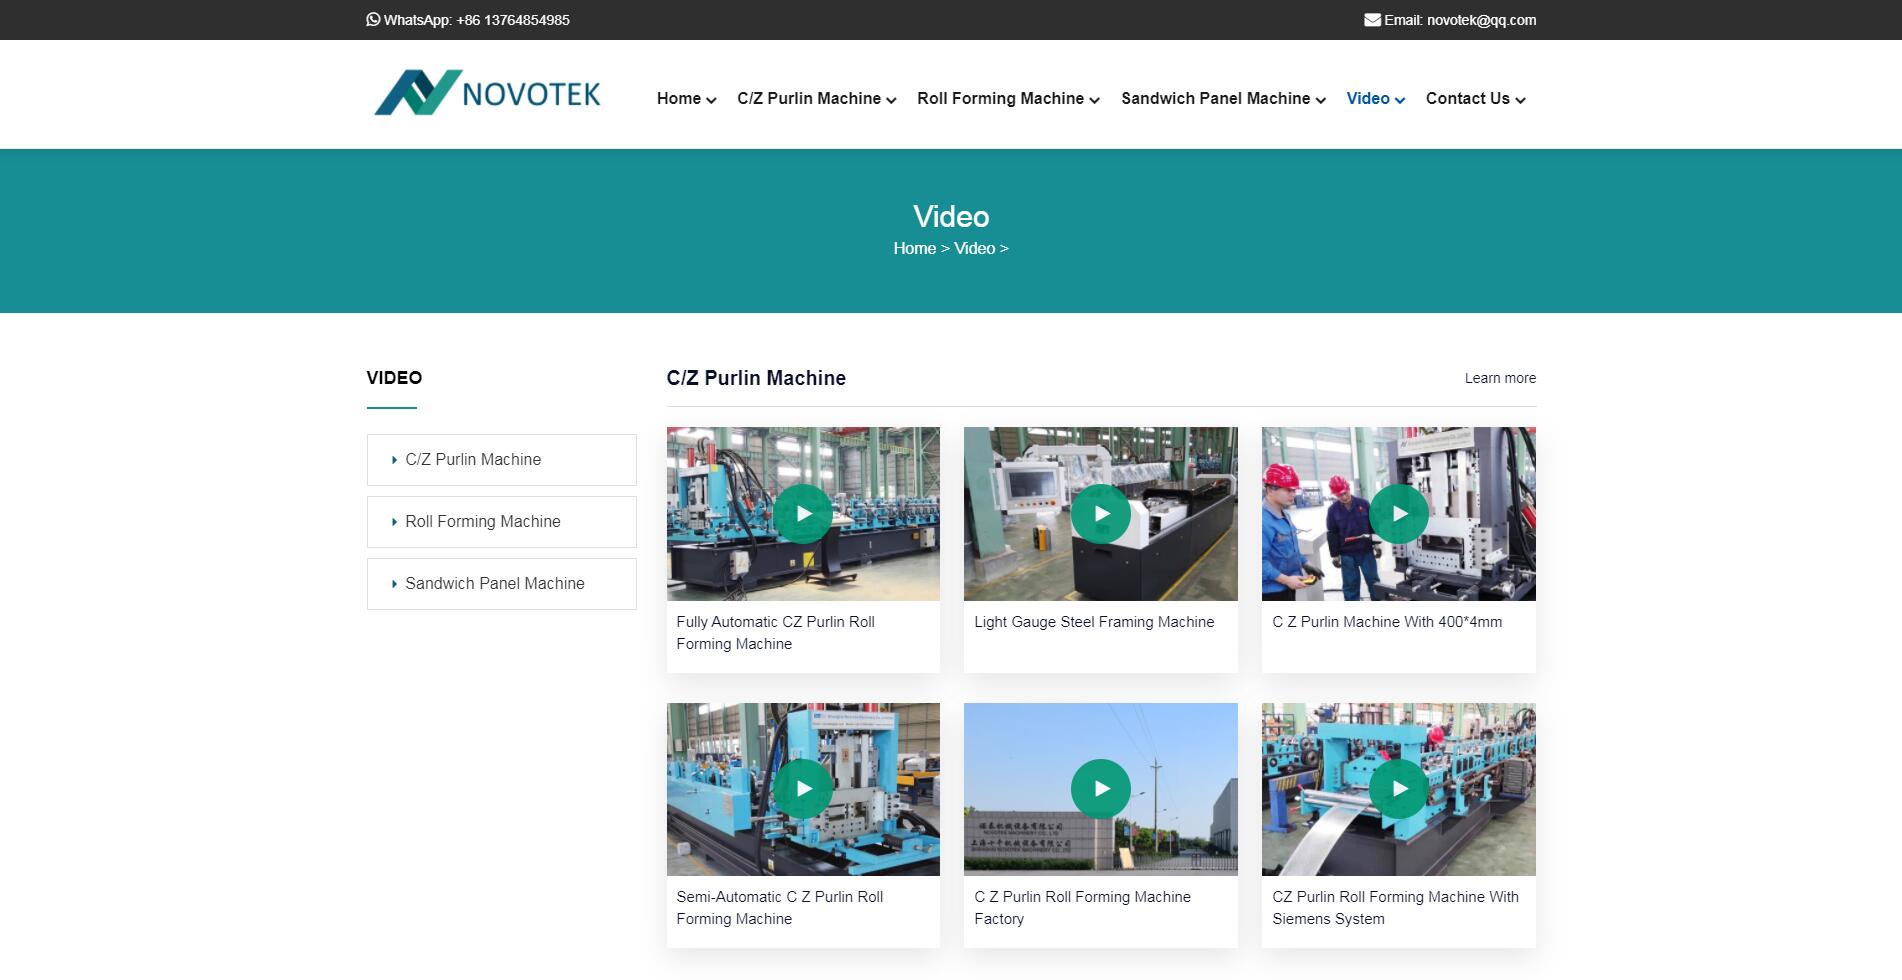Play the Fully Automatic CZ Purlin video
Image resolution: width=1902 pixels, height=980 pixels.
point(803,514)
